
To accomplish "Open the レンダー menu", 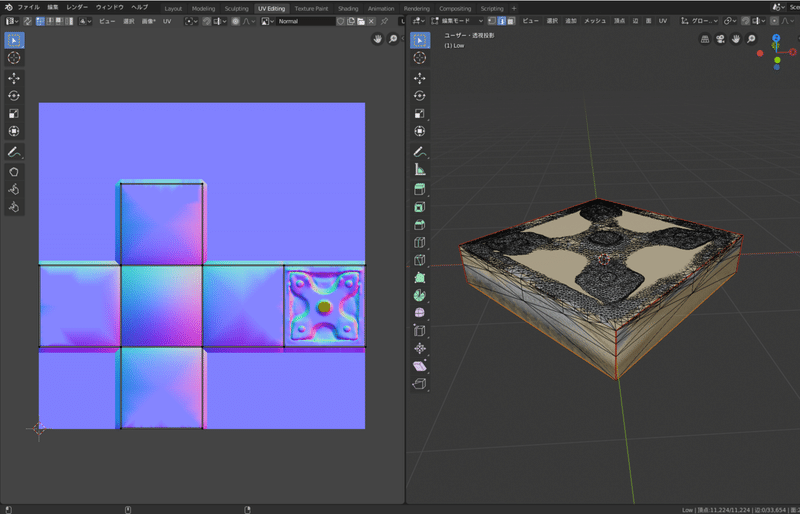I will (x=77, y=8).
